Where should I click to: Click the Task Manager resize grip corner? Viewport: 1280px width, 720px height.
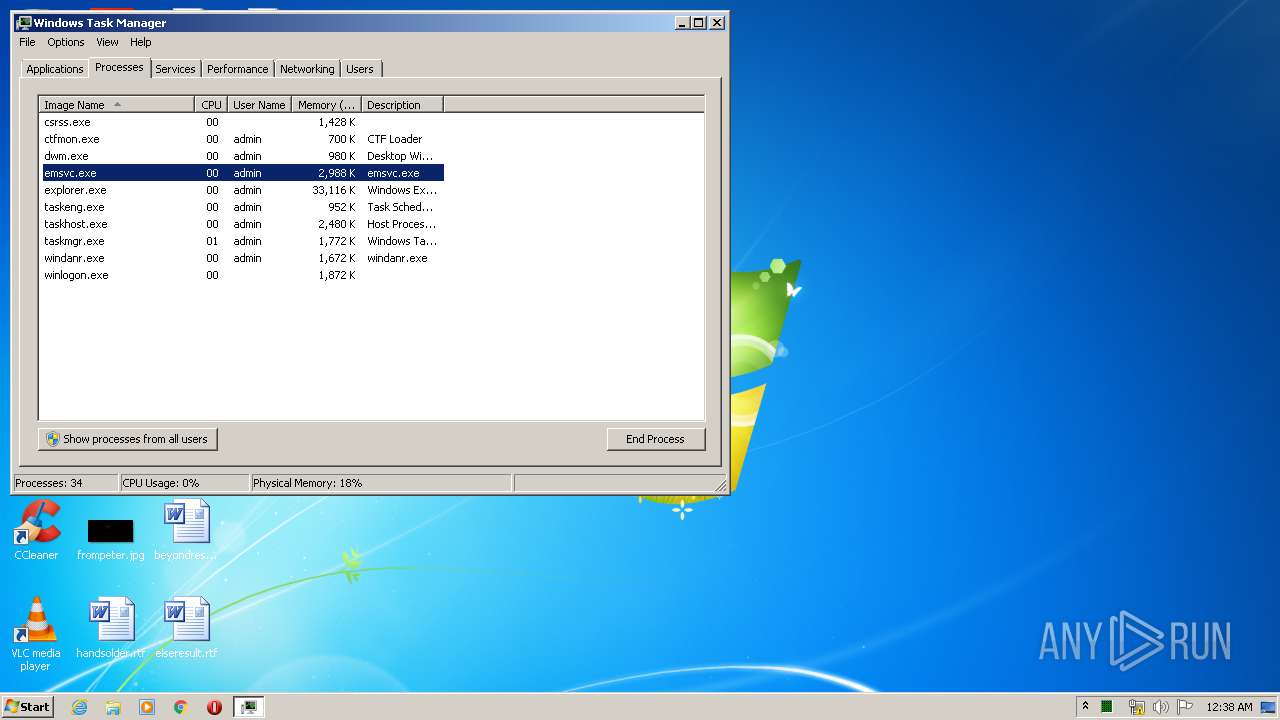click(x=721, y=485)
